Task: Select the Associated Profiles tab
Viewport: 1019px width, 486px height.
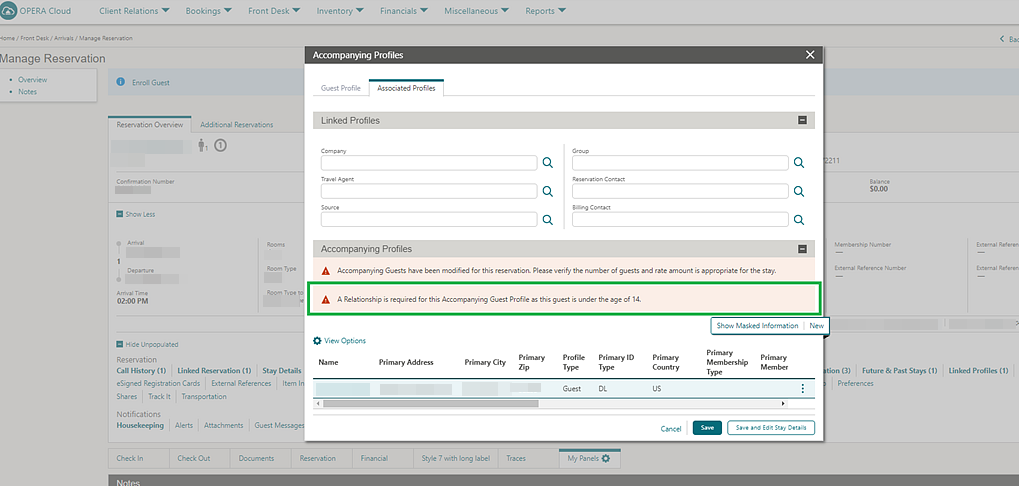Action: [406, 88]
